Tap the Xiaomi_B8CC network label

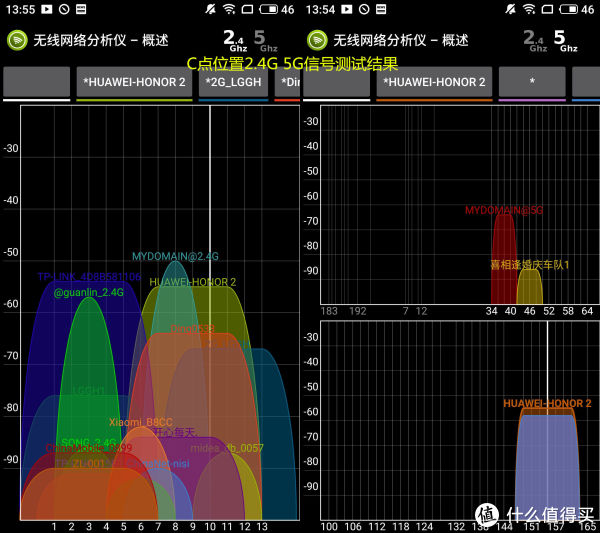click(140, 422)
